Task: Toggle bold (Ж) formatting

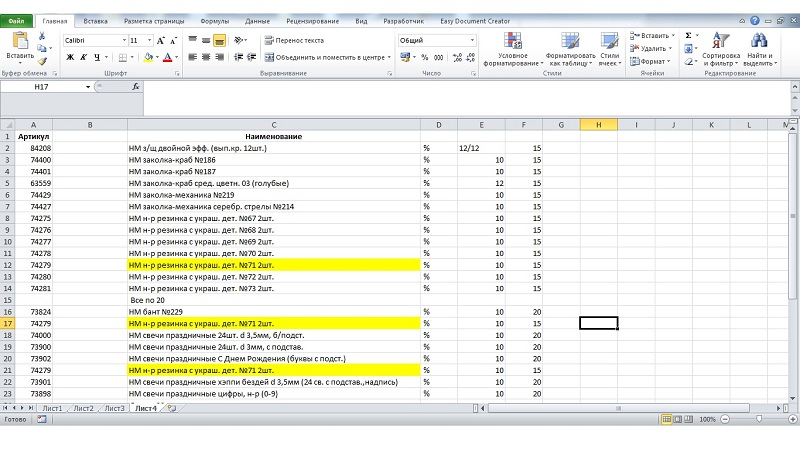Action: tap(70, 57)
